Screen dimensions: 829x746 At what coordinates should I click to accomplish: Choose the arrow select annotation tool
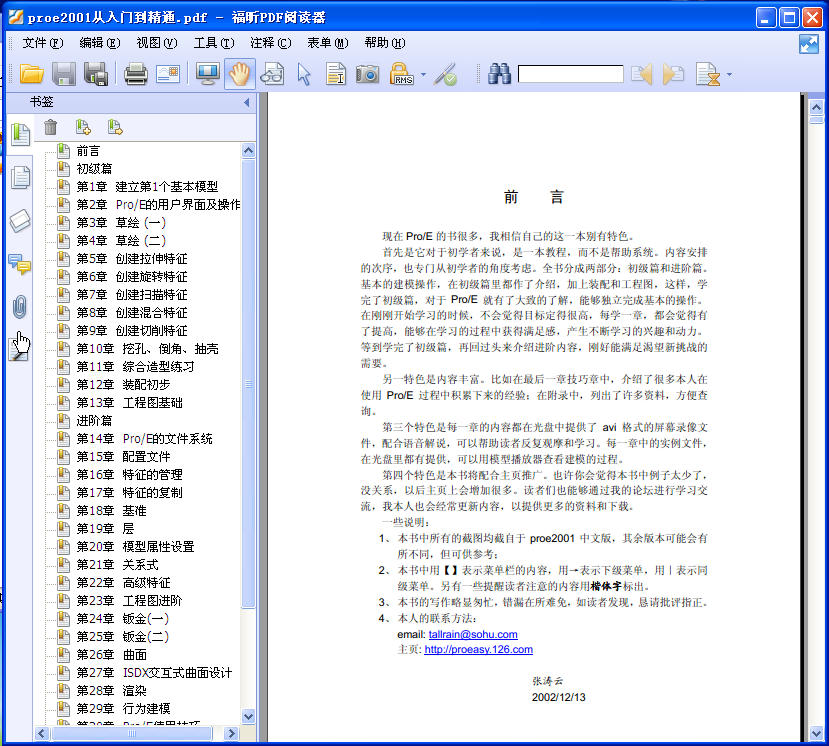pyautogui.click(x=304, y=74)
